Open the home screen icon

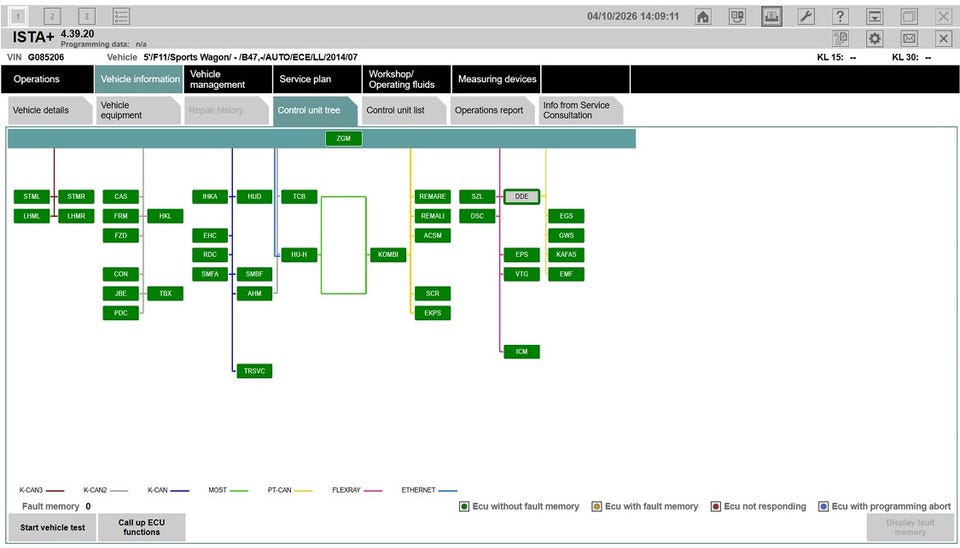point(703,17)
